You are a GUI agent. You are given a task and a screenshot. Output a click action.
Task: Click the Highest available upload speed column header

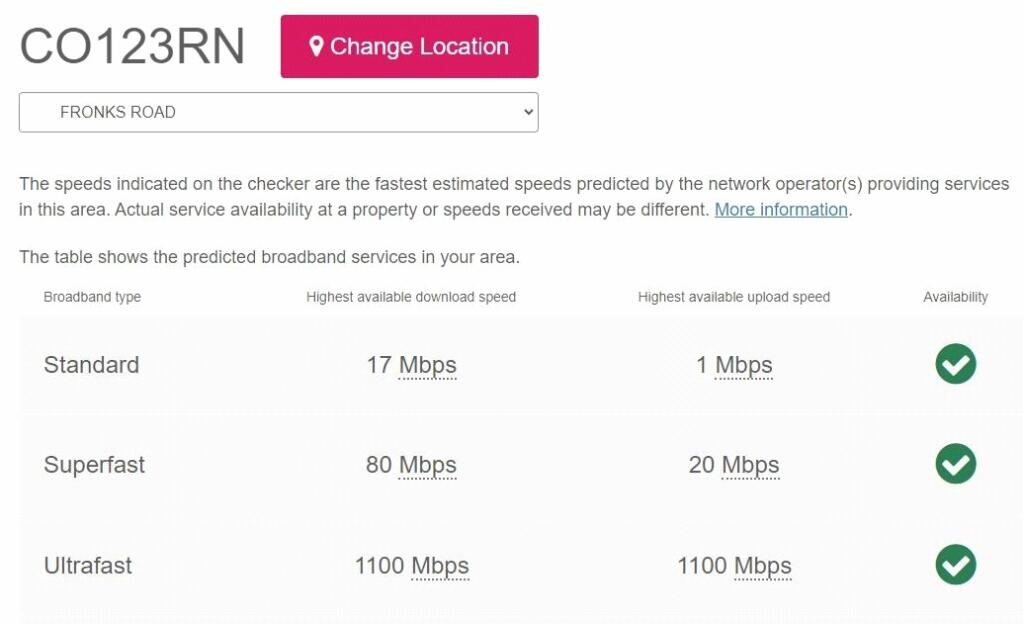coord(734,297)
